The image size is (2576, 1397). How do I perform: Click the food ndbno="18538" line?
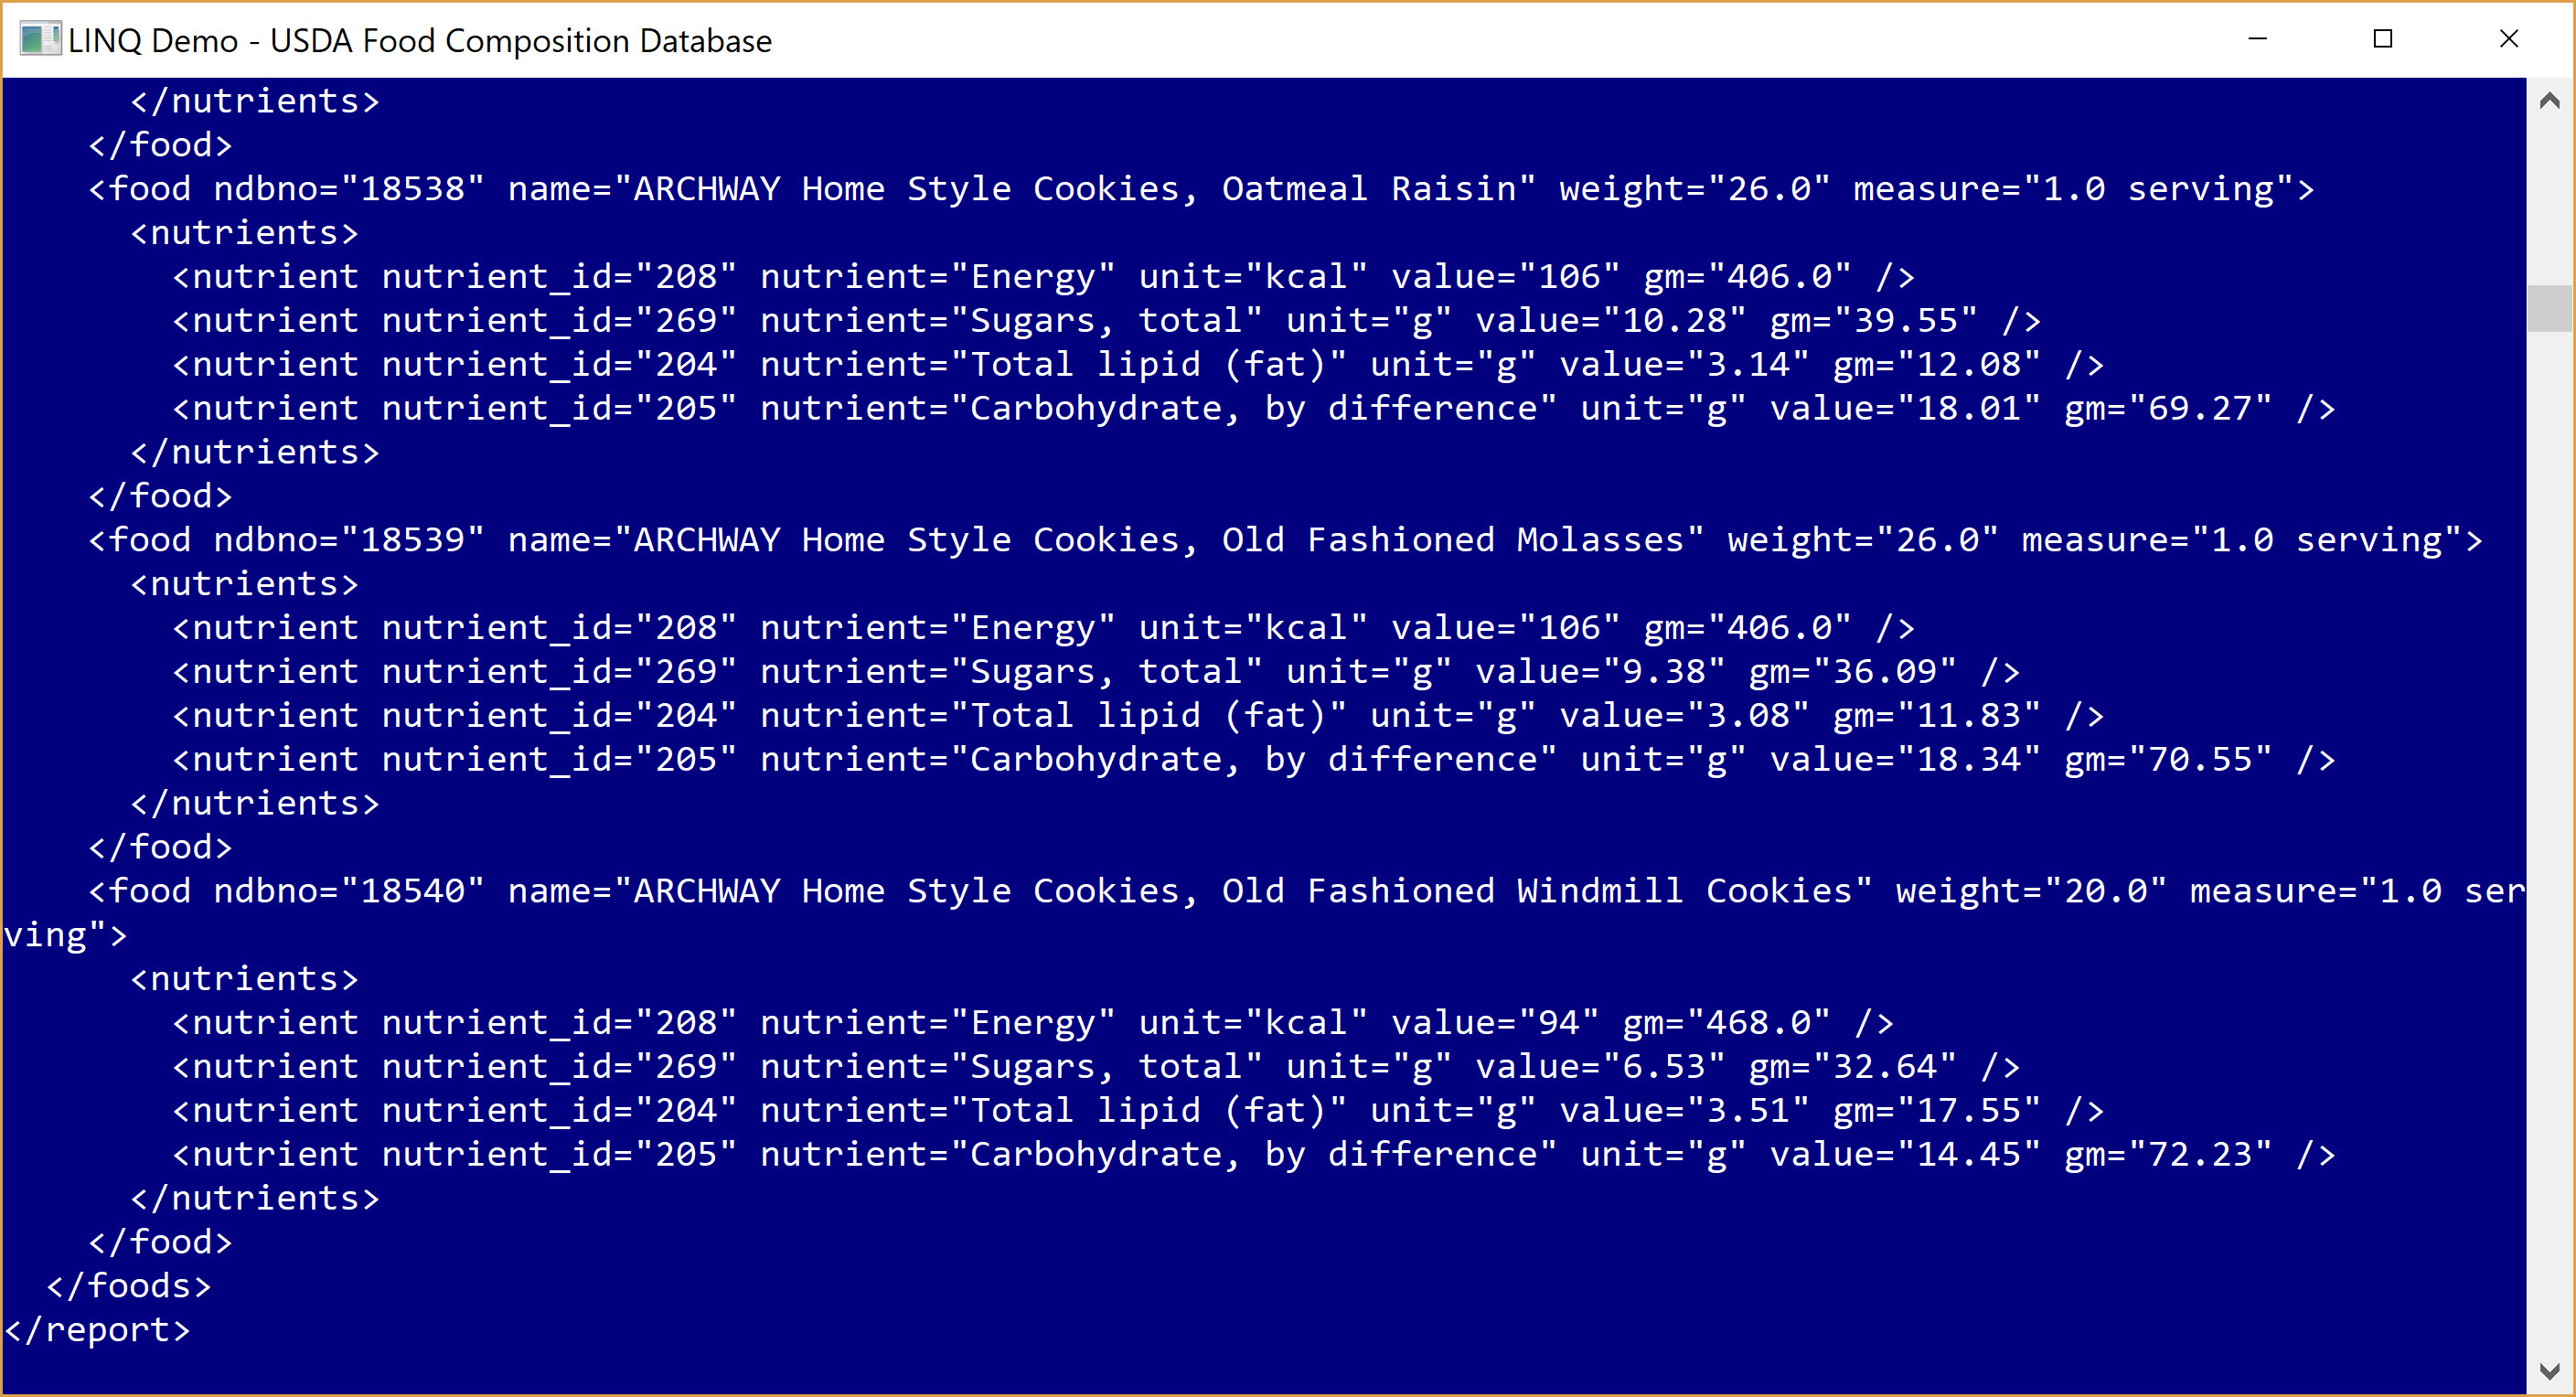(1201, 189)
